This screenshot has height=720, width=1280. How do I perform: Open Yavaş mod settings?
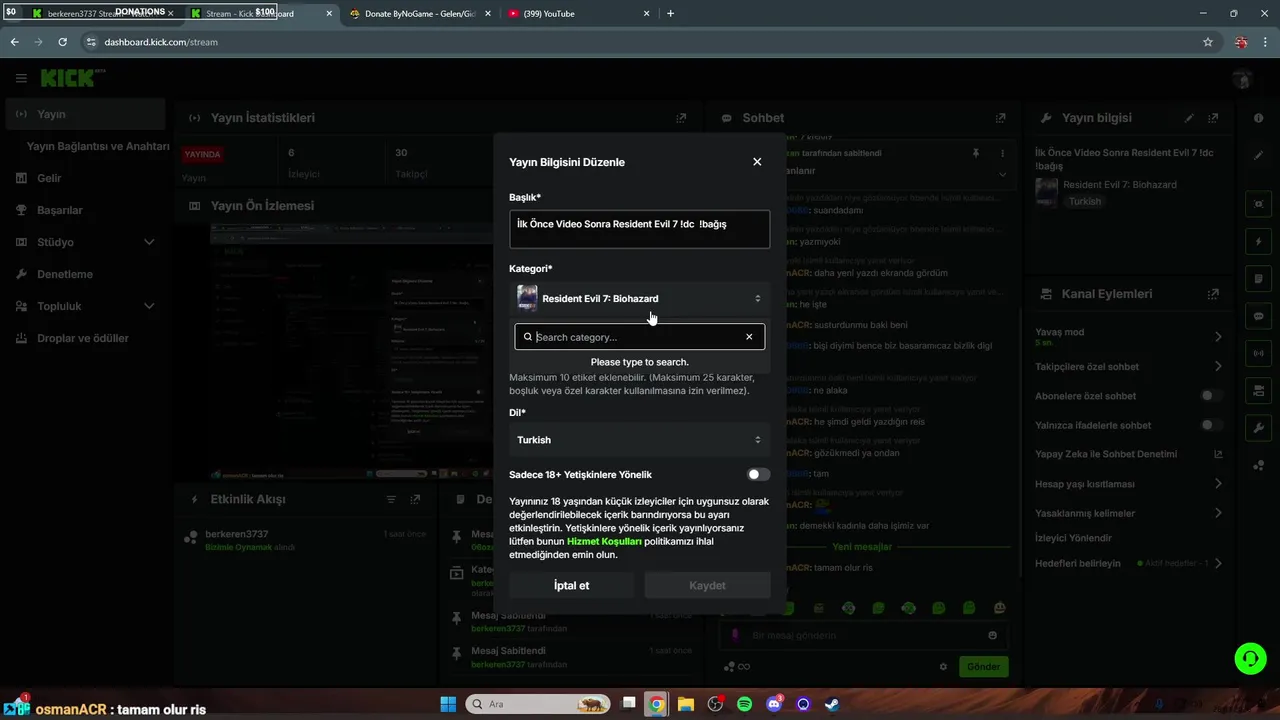pyautogui.click(x=1129, y=337)
